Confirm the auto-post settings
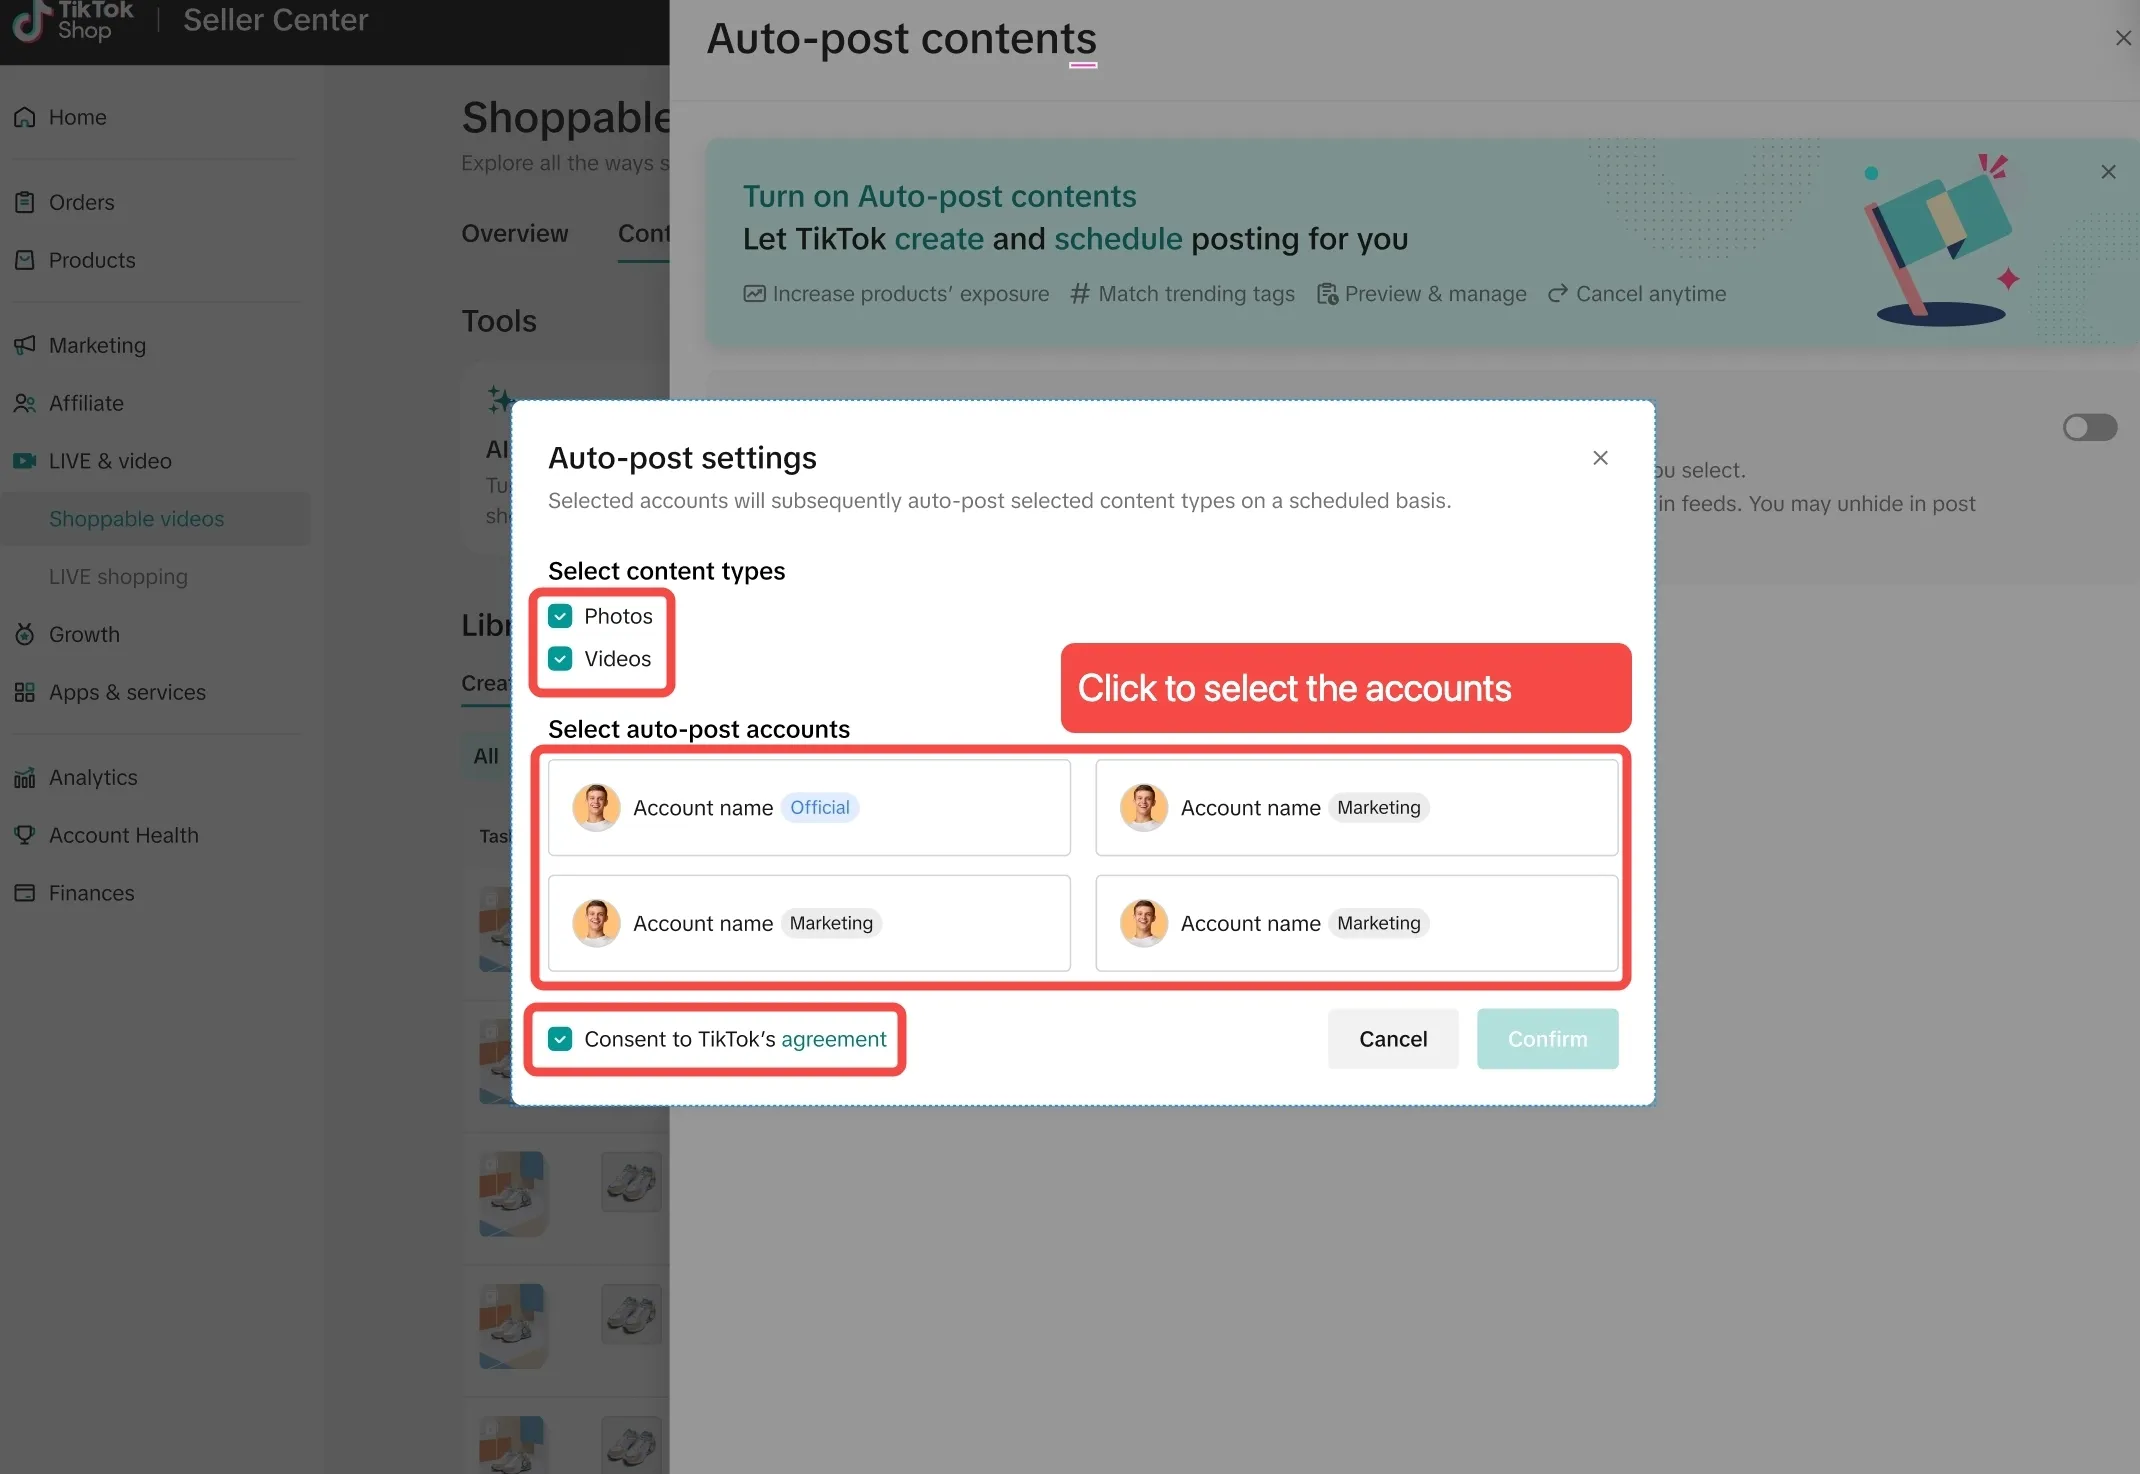This screenshot has width=2140, height=1474. pyautogui.click(x=1547, y=1039)
